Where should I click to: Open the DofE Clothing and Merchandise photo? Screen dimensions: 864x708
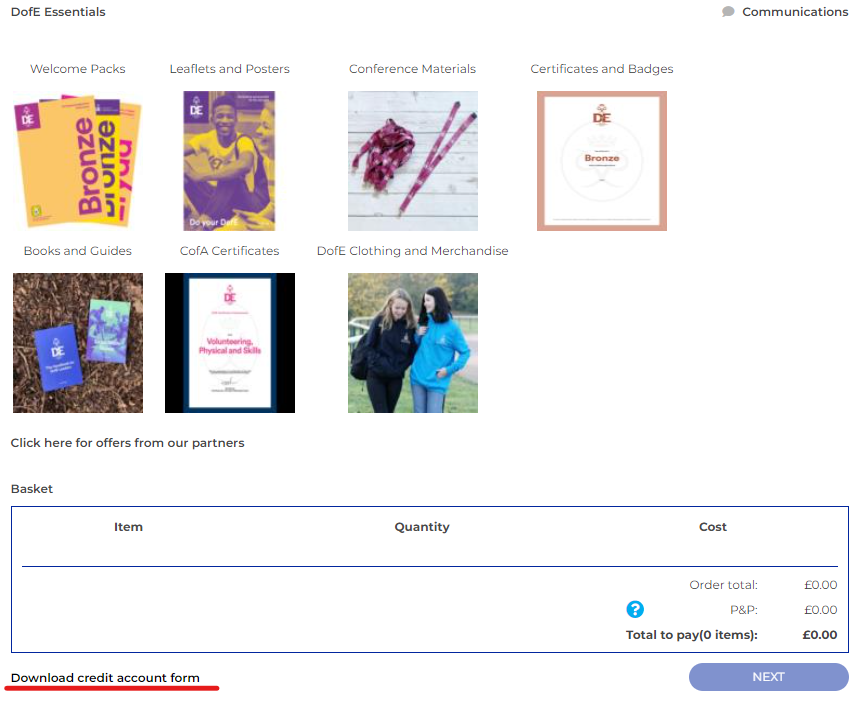[x=413, y=343]
